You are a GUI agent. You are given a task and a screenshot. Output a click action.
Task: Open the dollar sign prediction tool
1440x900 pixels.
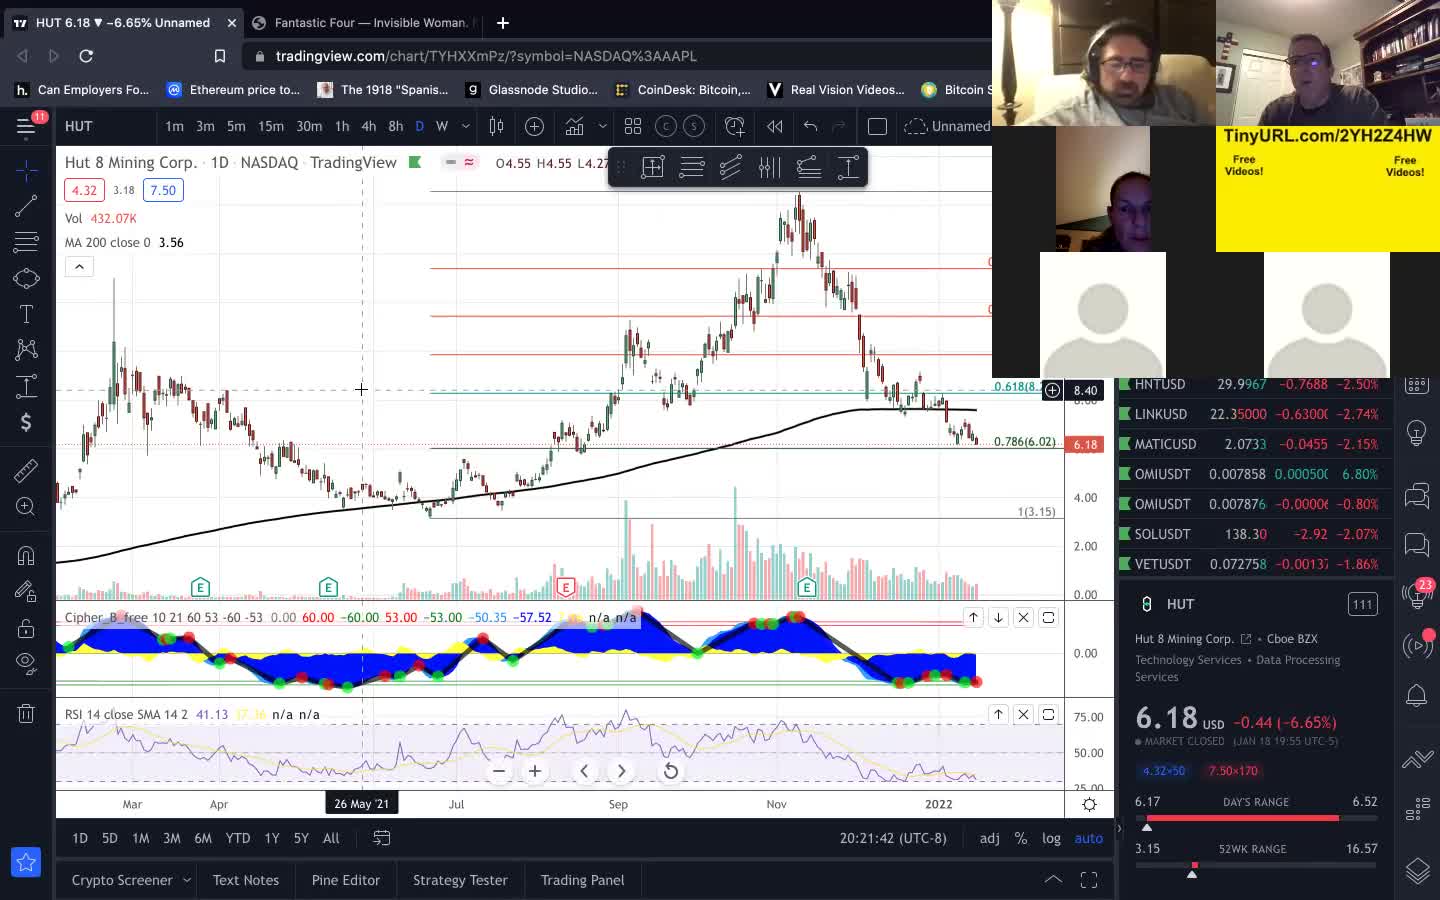pos(26,422)
